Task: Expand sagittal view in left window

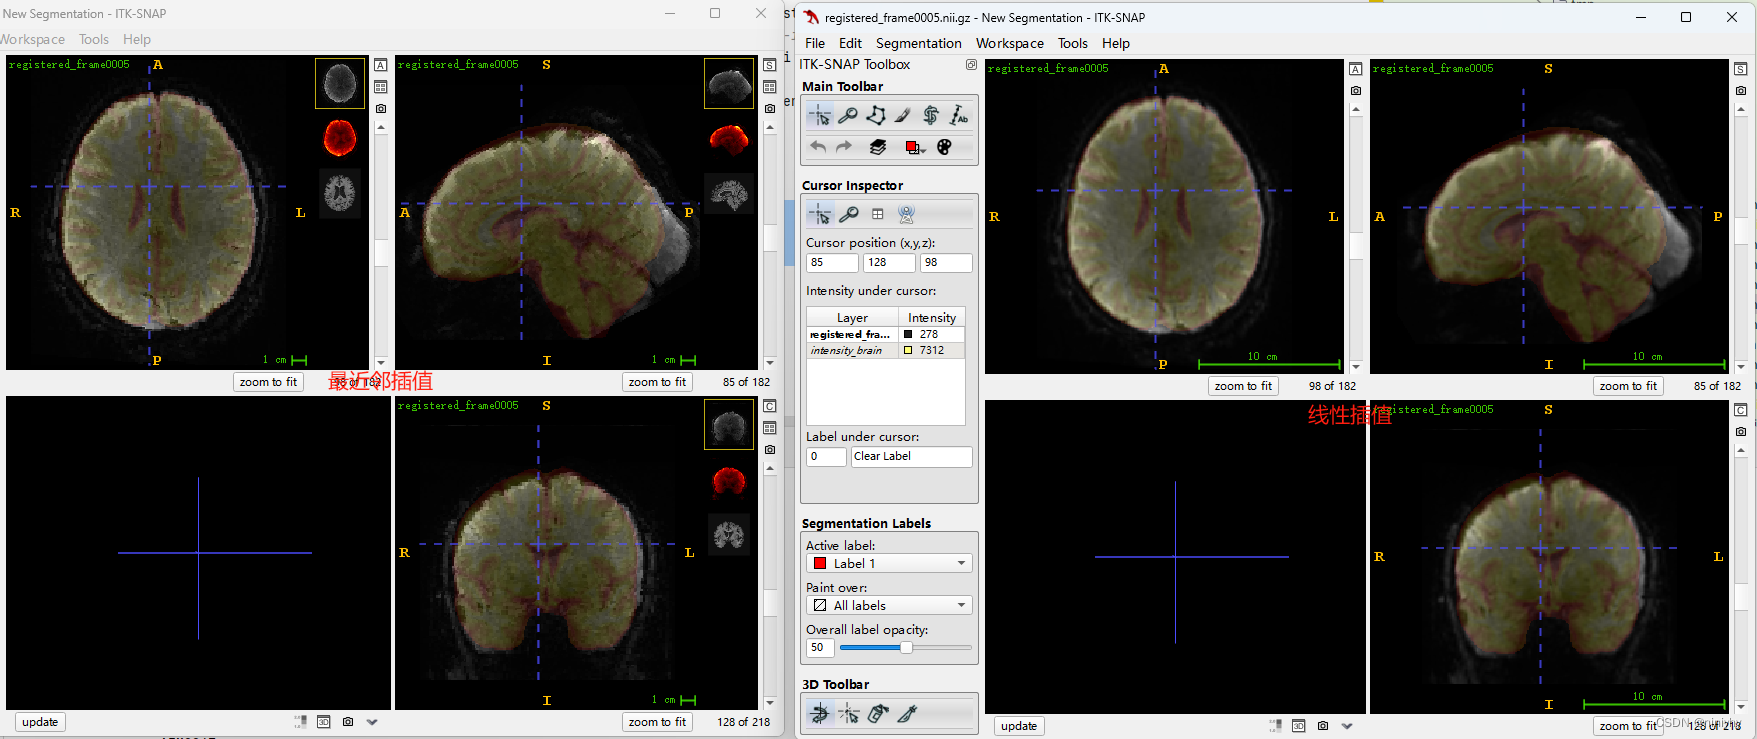Action: 769,65
